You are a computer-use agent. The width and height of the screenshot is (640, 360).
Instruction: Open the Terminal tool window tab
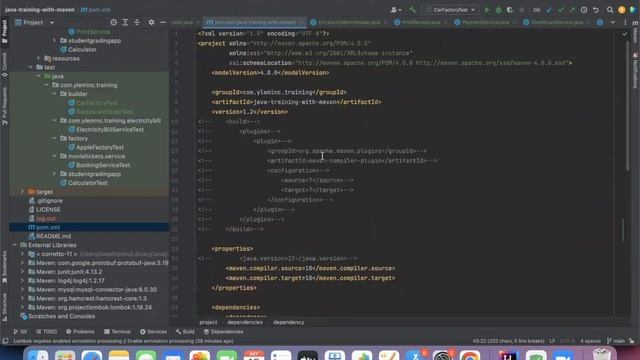[117, 331]
